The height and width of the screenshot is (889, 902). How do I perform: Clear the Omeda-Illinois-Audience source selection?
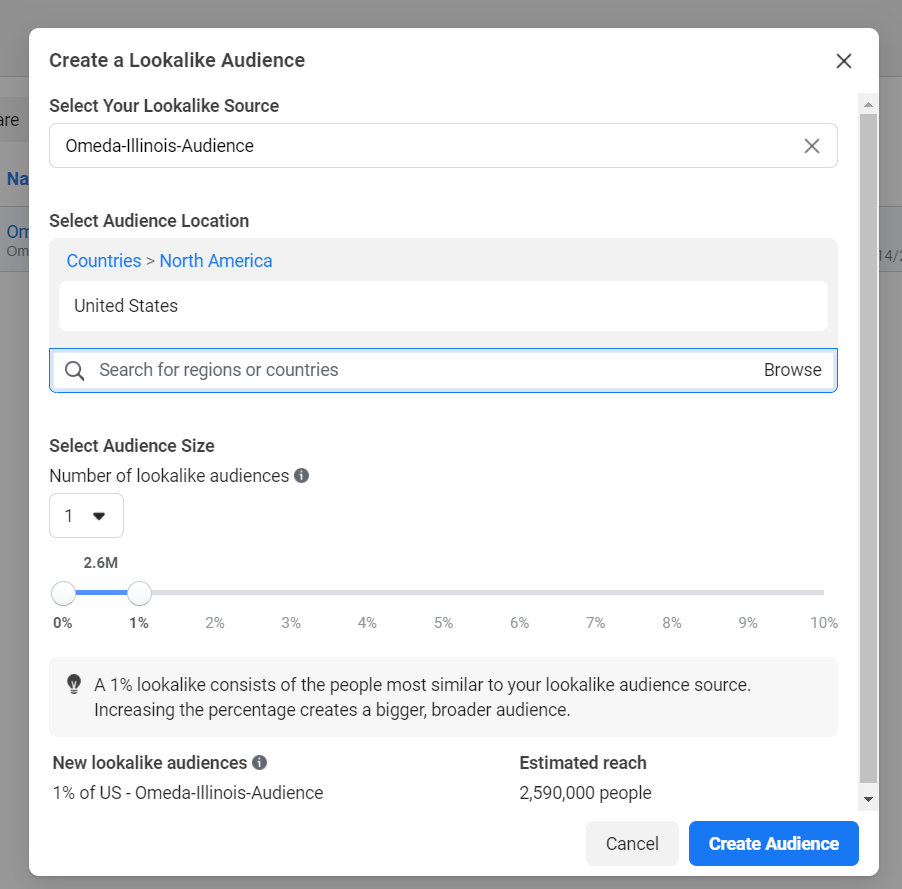[811, 146]
